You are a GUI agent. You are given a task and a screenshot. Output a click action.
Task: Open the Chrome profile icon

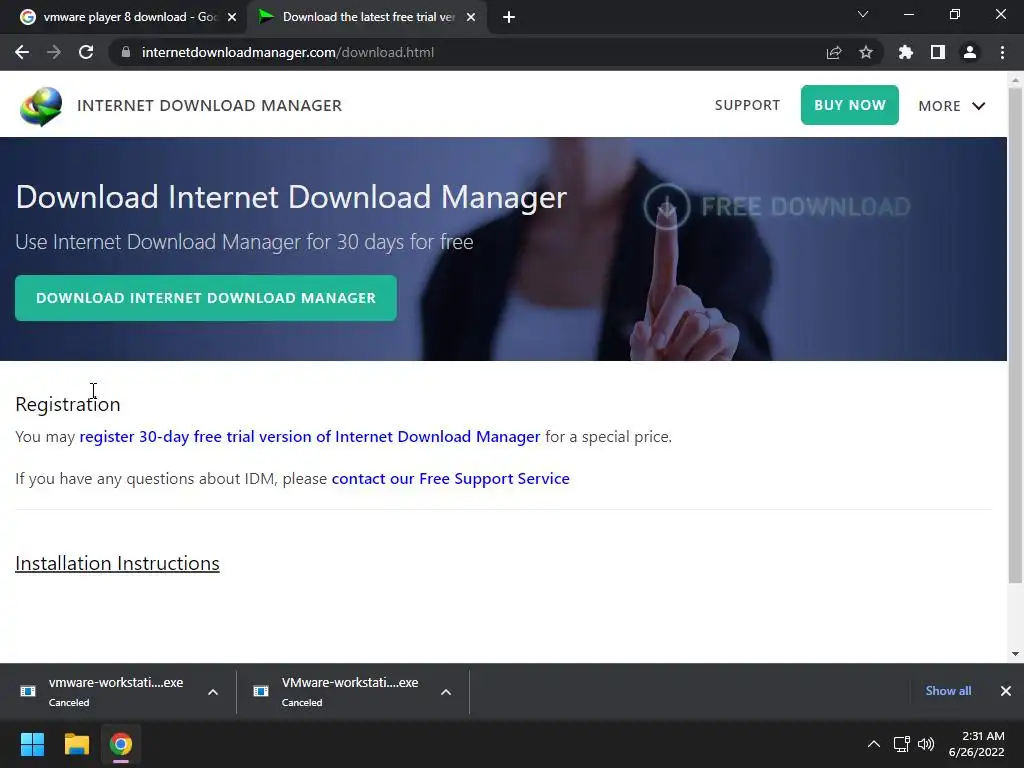click(x=970, y=52)
